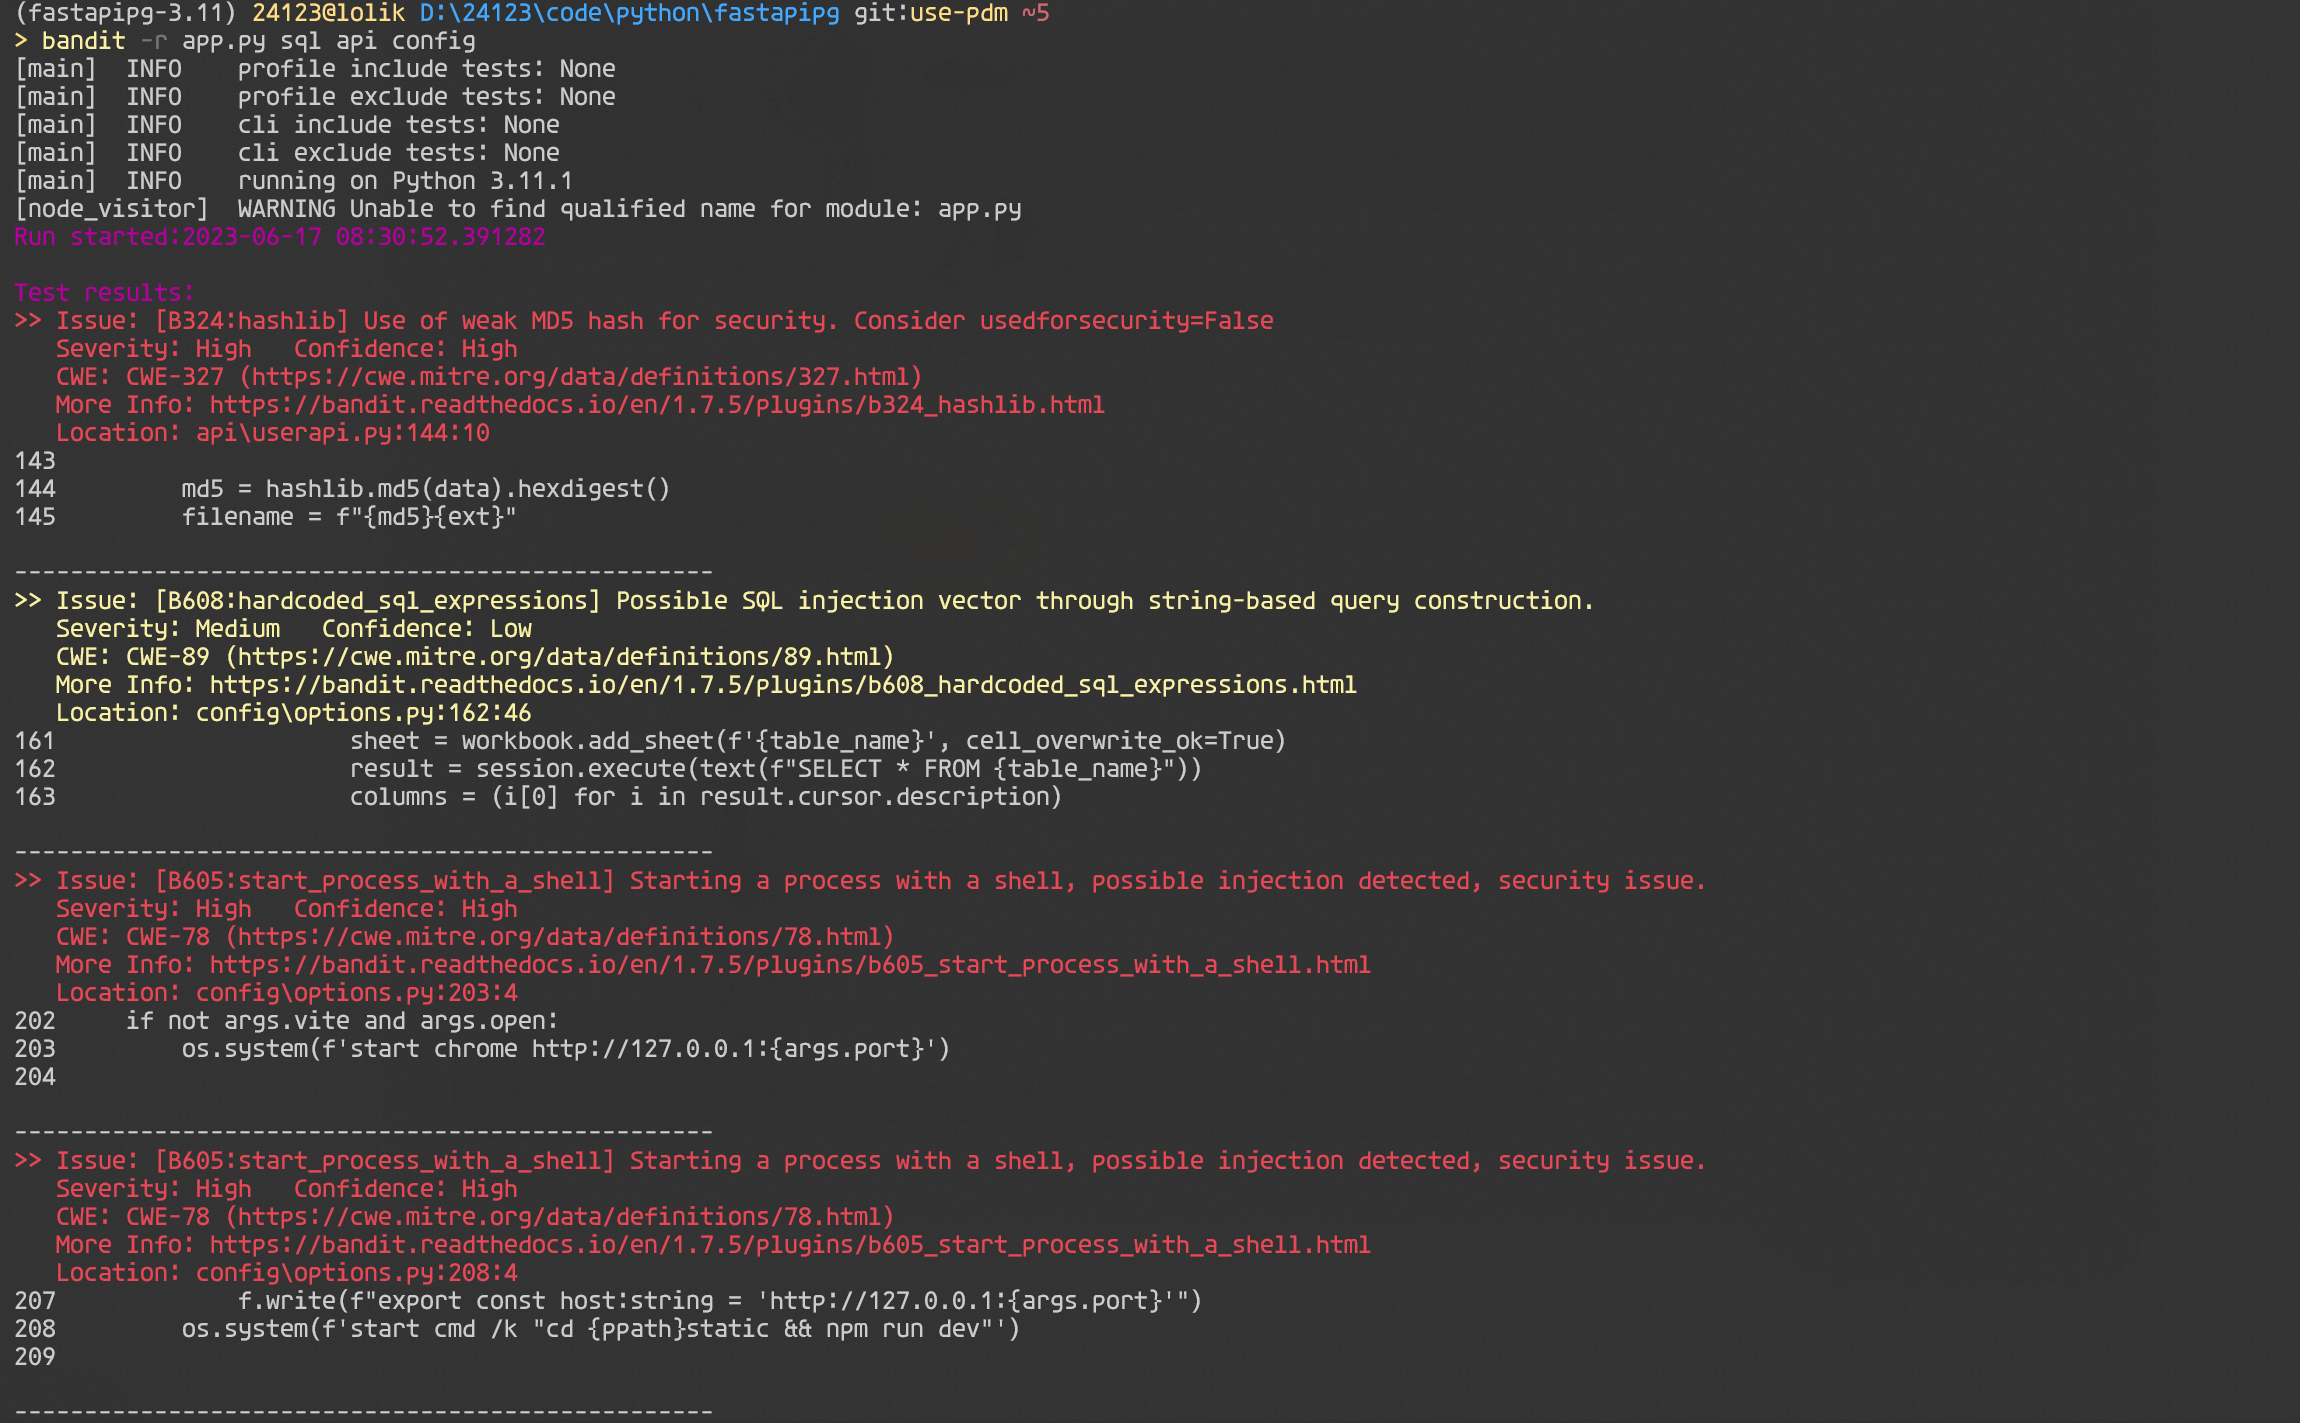
Task: Click code line f.write 'export const host:string'
Action: [720, 1301]
